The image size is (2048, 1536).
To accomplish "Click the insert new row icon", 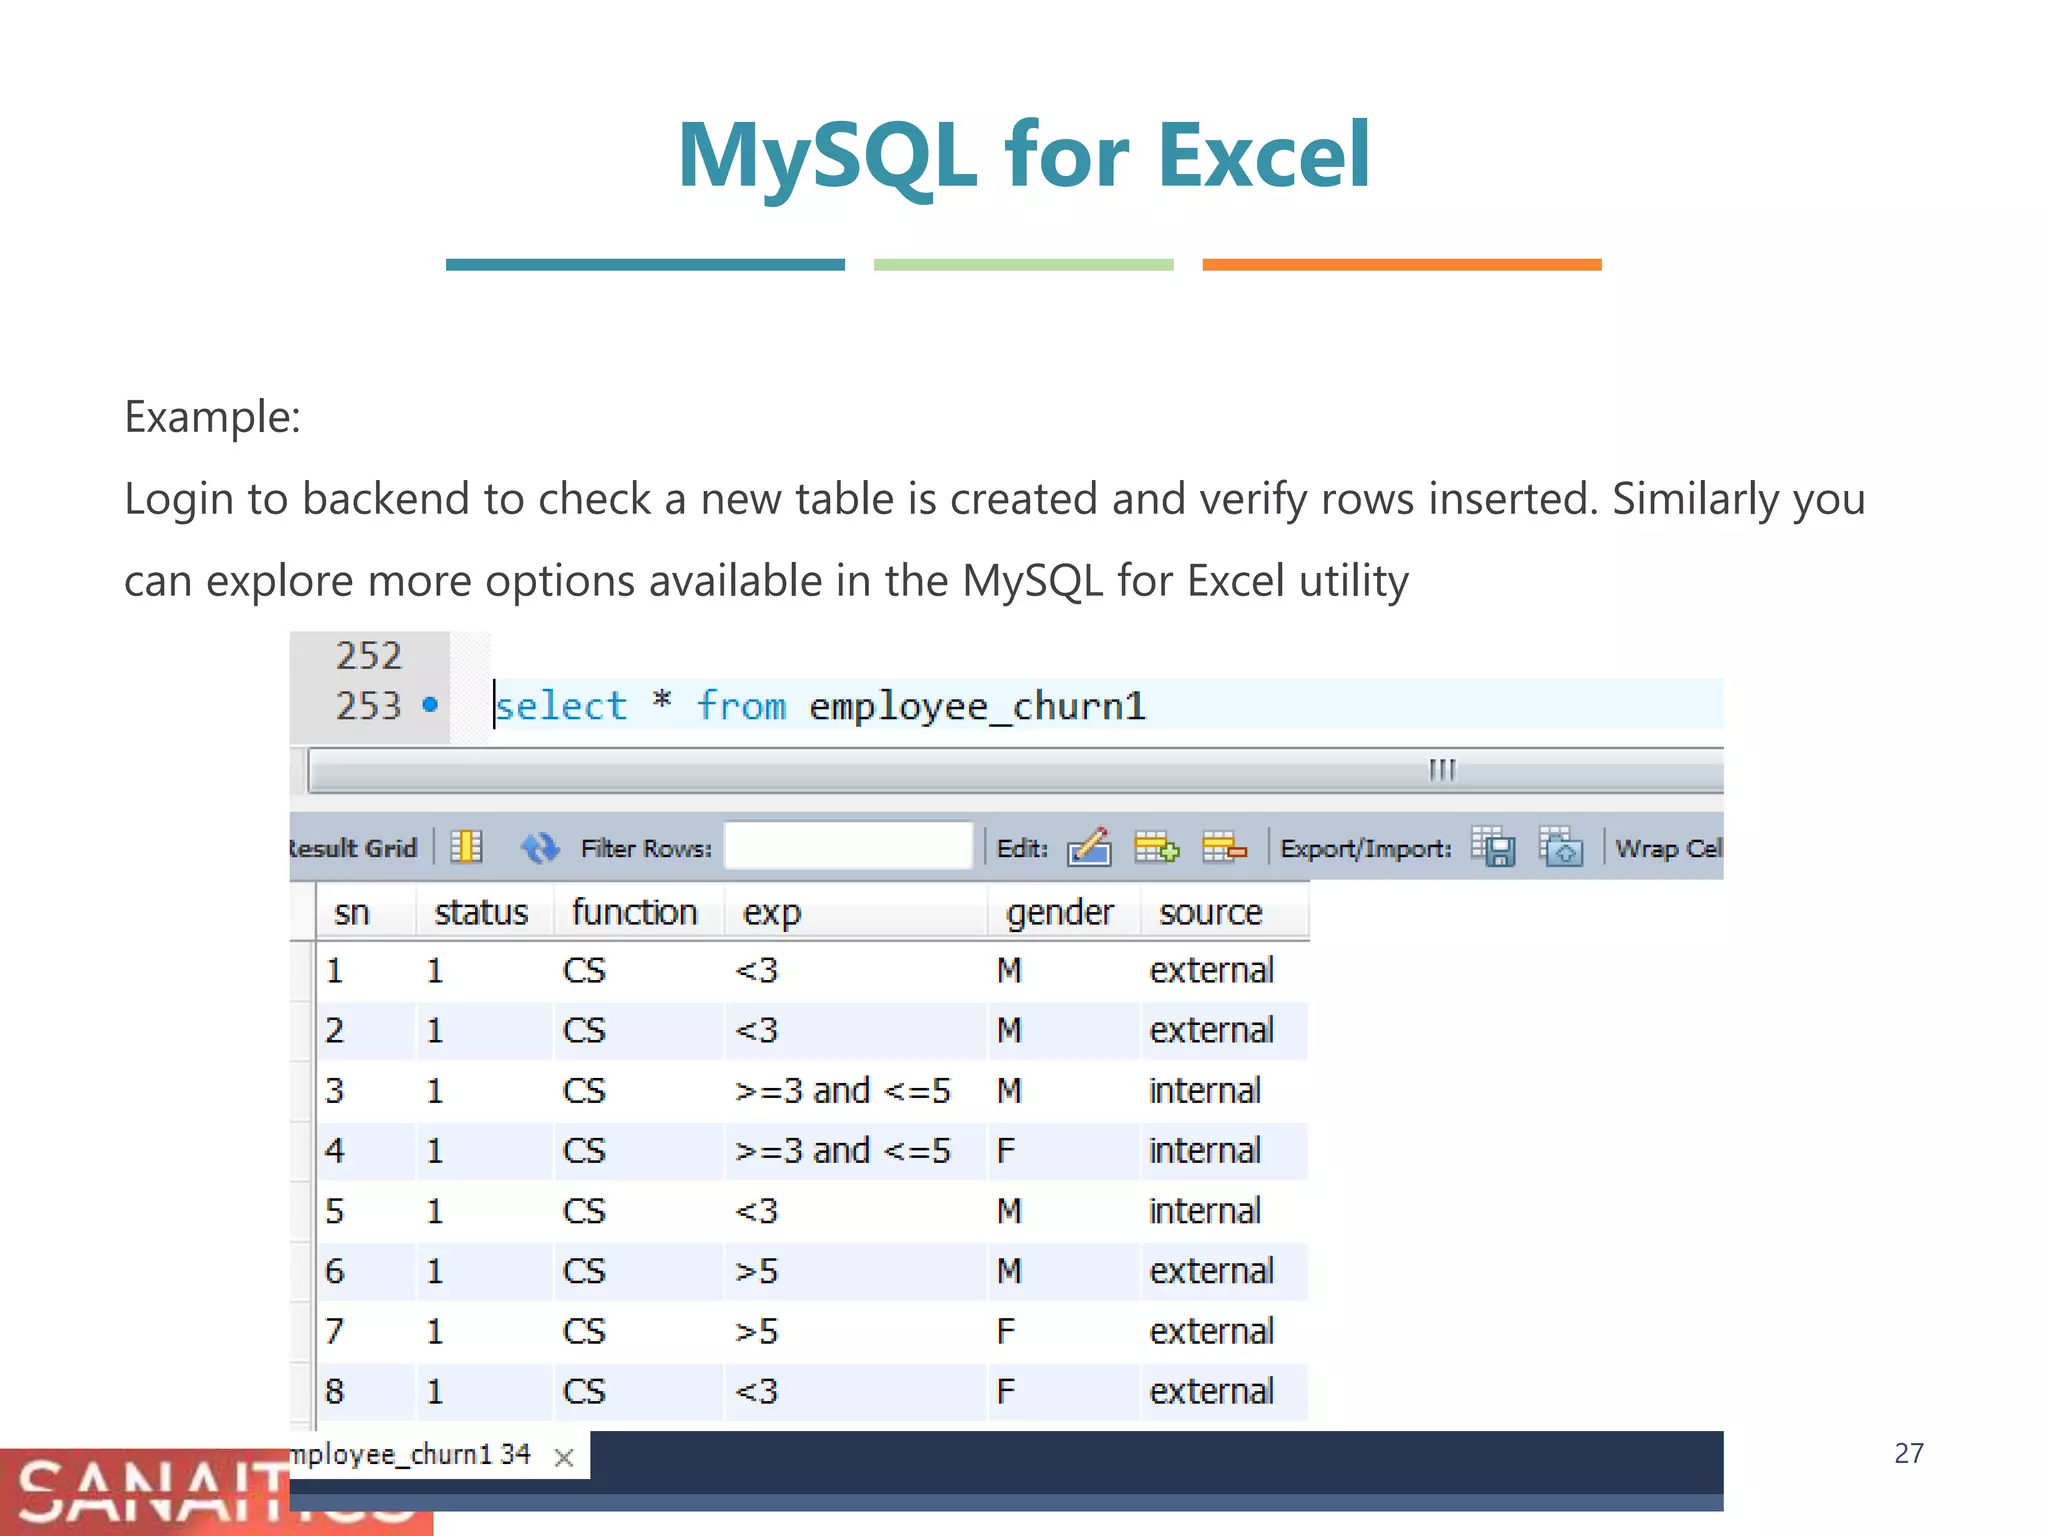I will click(1156, 848).
